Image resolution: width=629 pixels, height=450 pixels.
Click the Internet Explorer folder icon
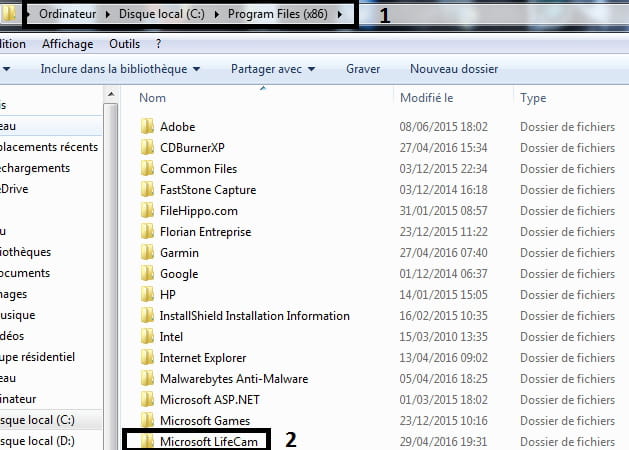(x=147, y=357)
